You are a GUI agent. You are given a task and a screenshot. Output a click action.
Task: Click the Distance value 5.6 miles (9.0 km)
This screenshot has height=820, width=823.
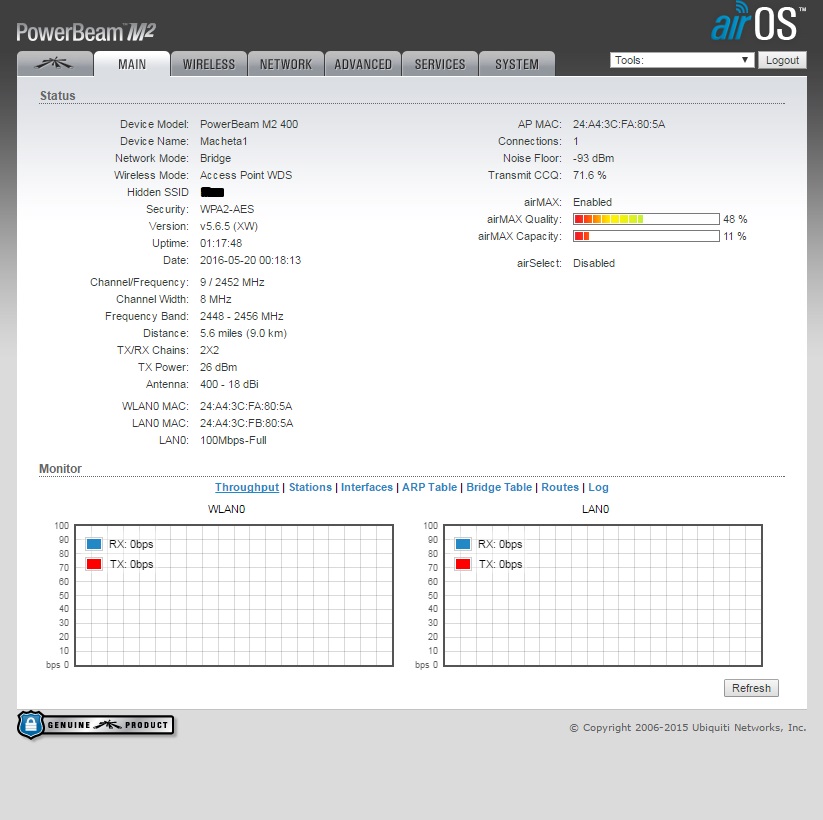[x=244, y=333]
